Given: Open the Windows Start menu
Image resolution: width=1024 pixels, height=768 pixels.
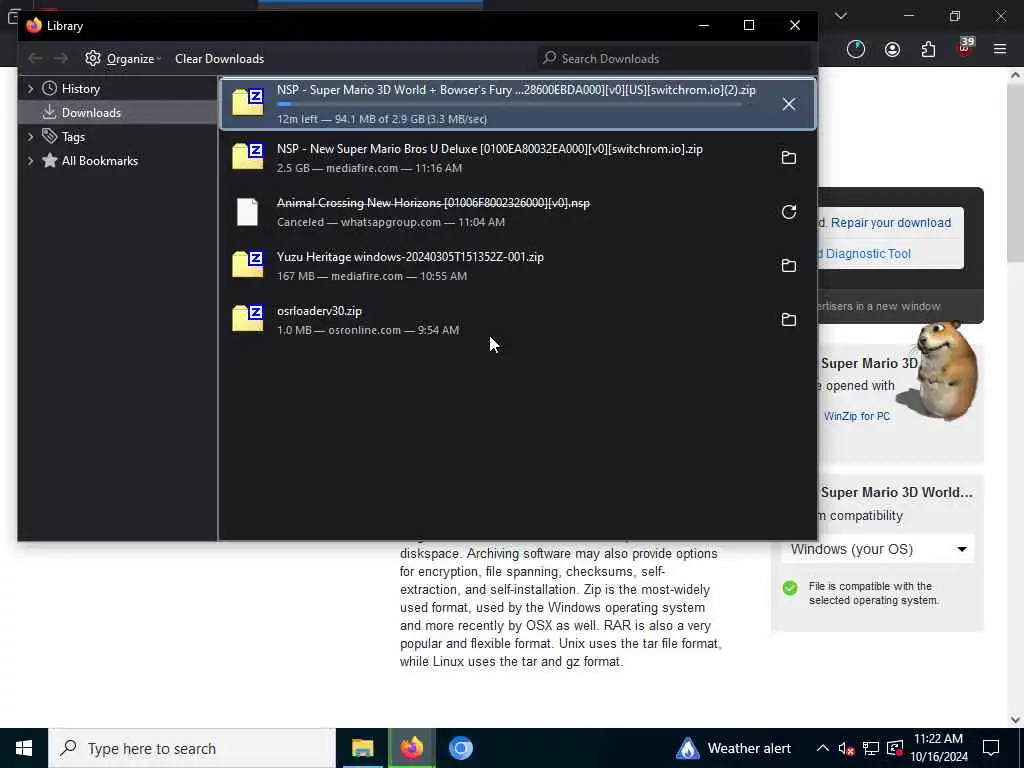Looking at the screenshot, I should pos(24,748).
